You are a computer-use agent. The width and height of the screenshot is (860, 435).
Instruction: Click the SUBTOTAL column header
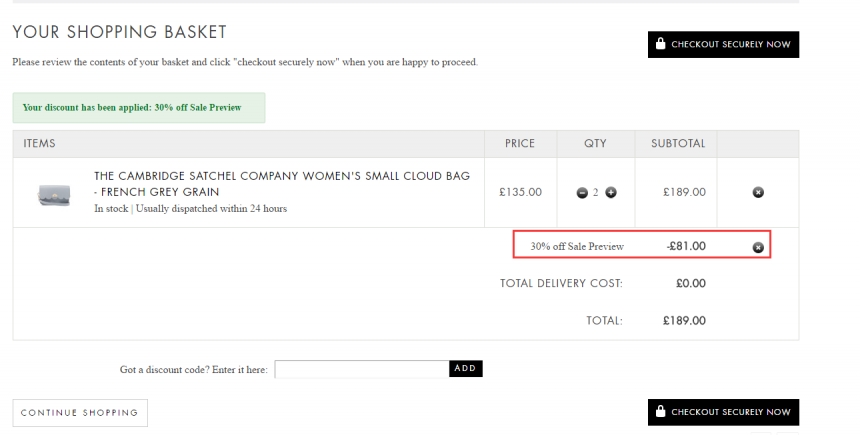coord(678,143)
